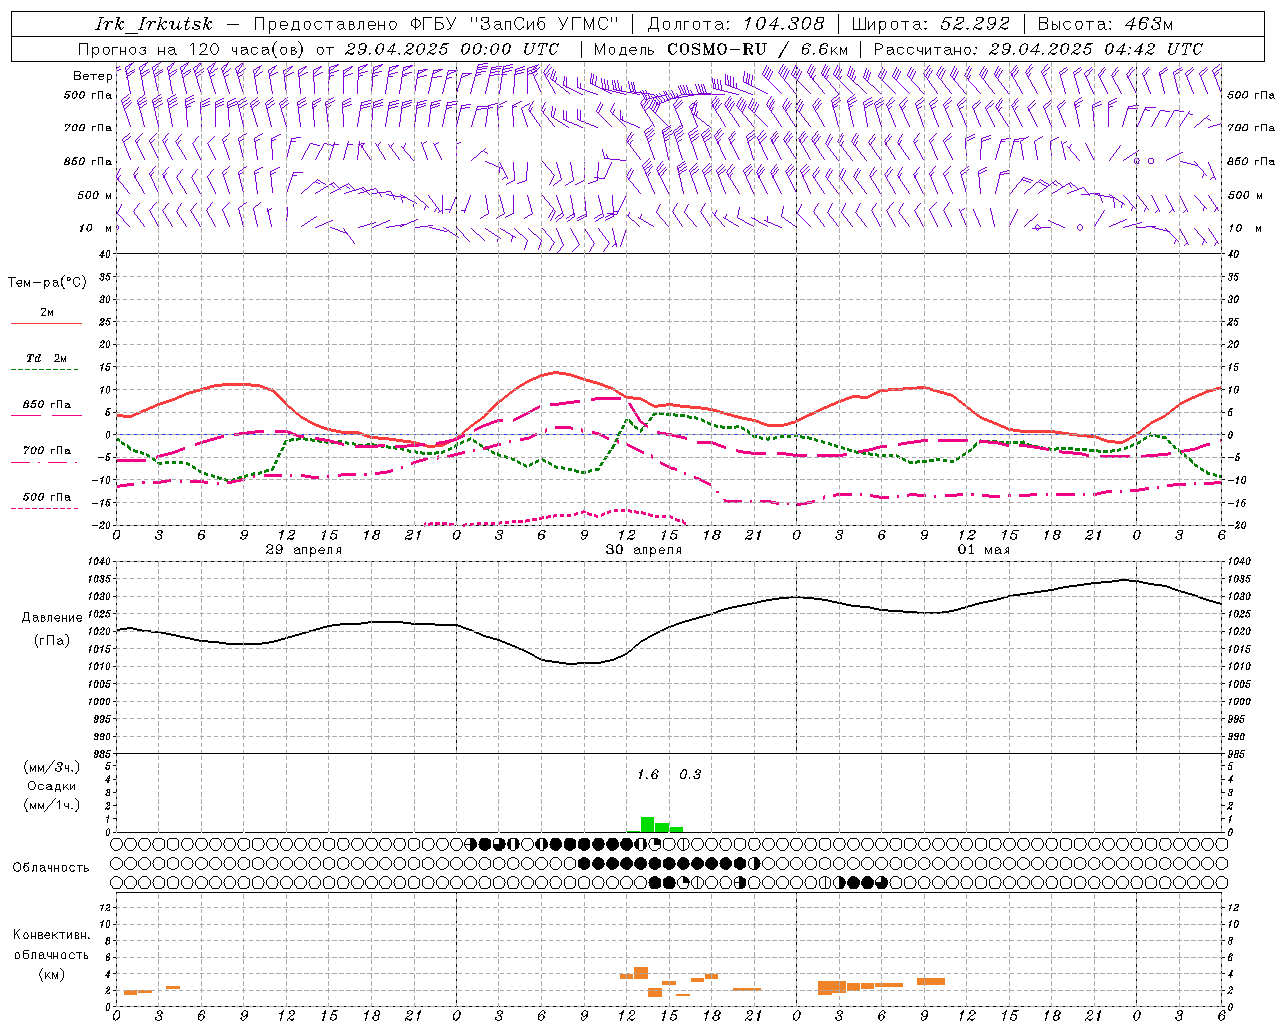Select the Рассчитано: 29.04.2025 04:42 UTC timestamp
The height and width of the screenshot is (1024, 1280).
click(1038, 49)
